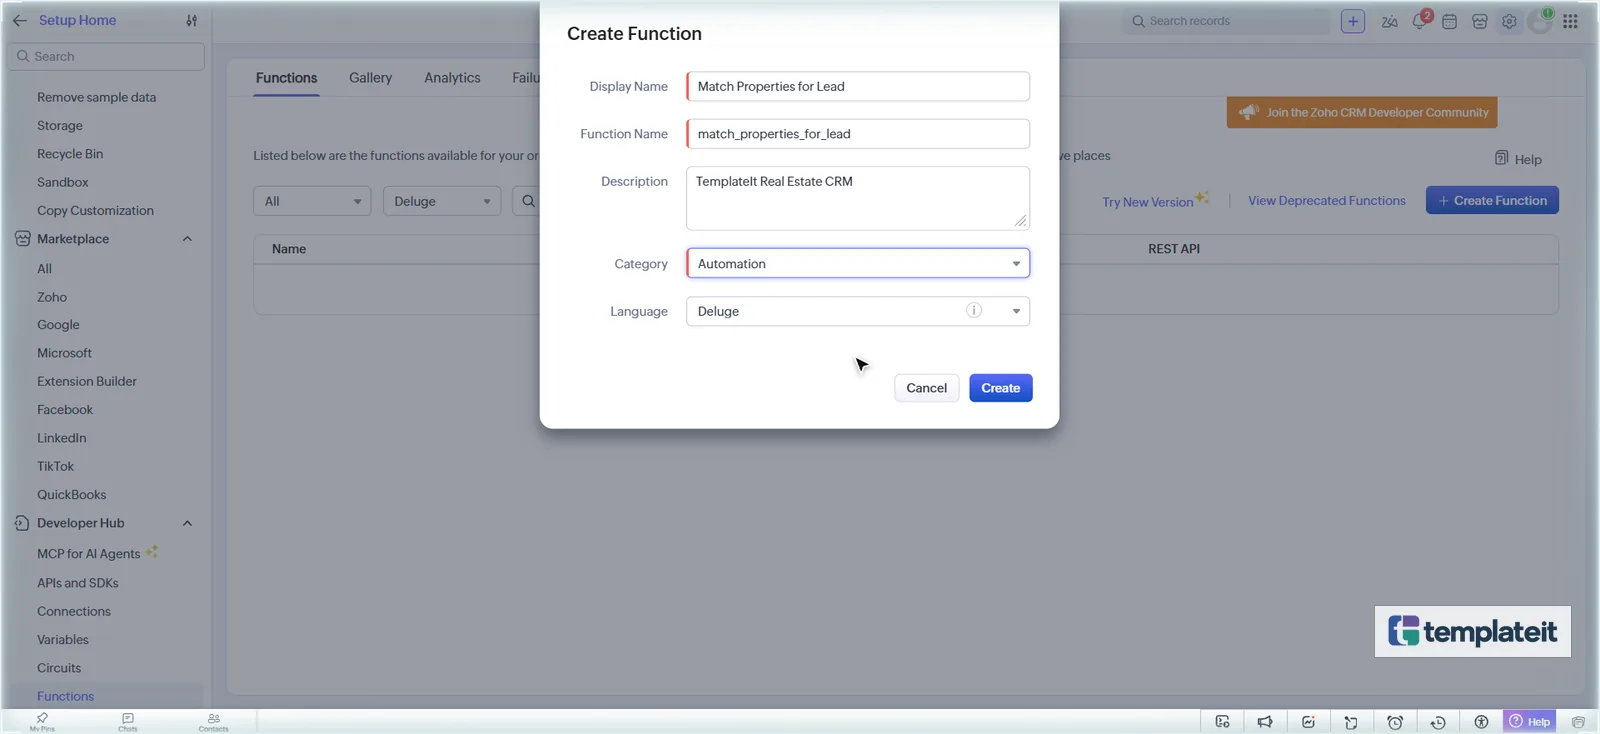1600x734 pixels.
Task: Click the Setup Home link
Action: coord(77,20)
